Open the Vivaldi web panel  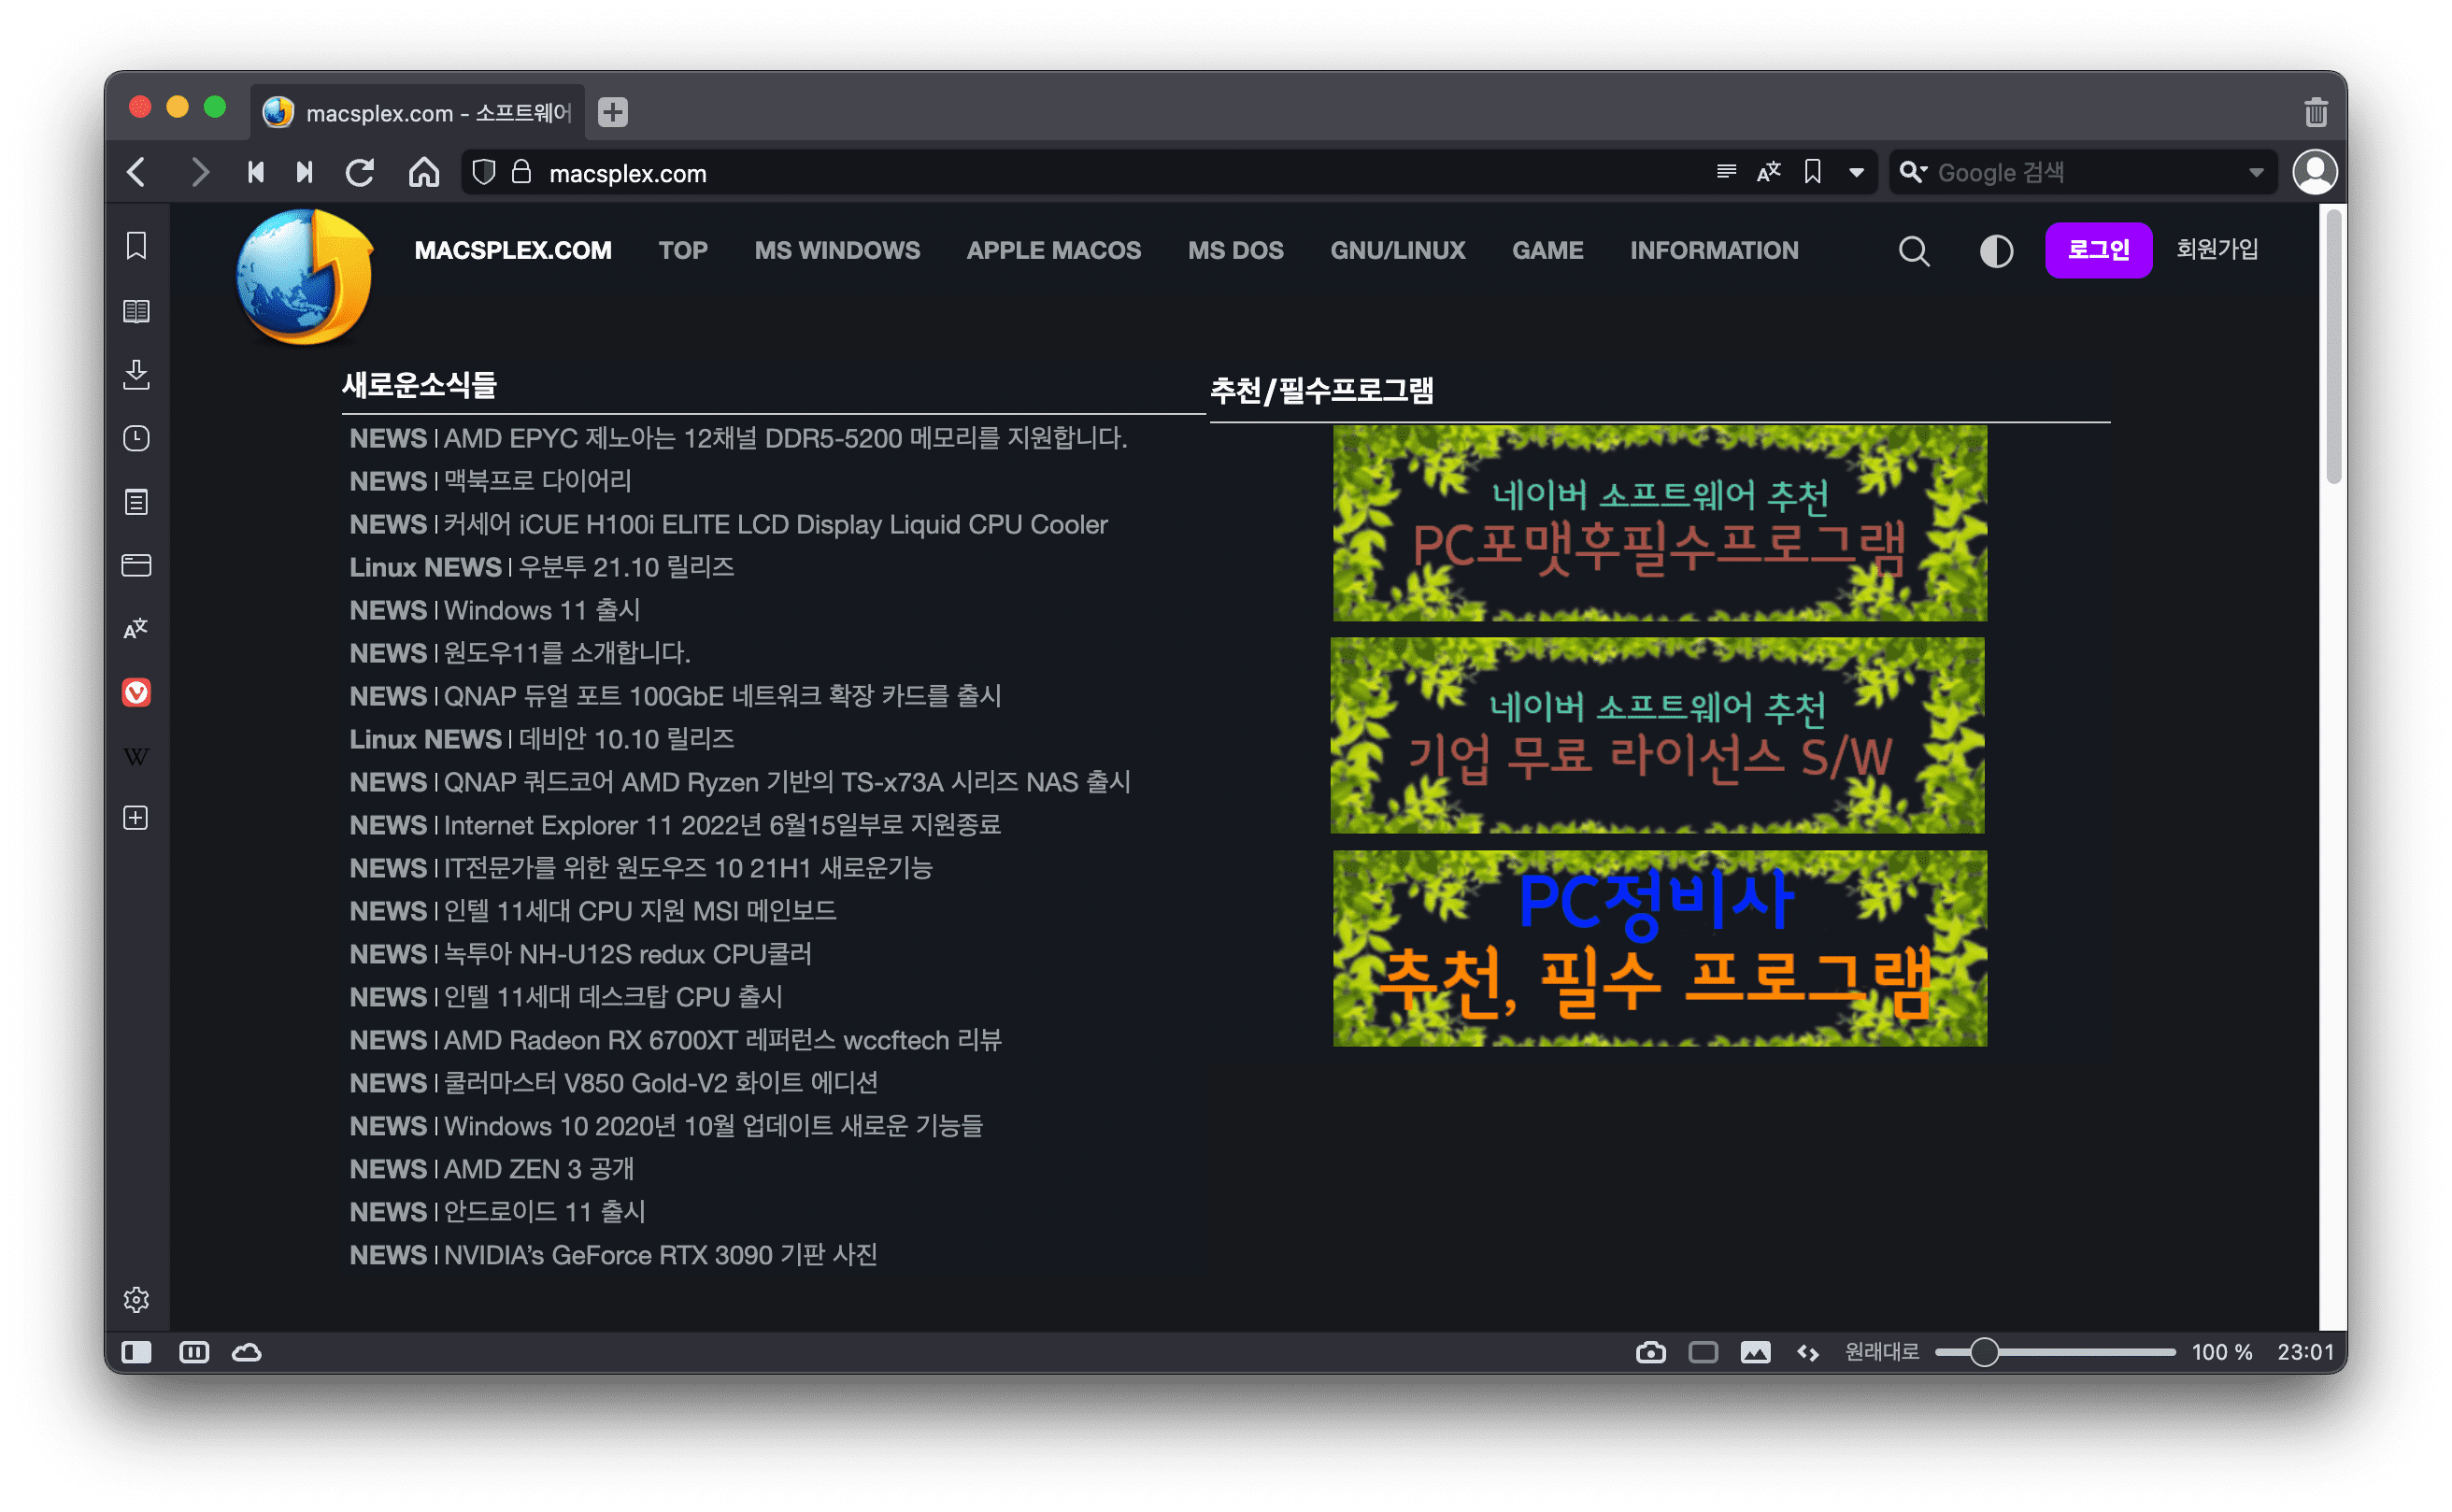pos(137,692)
